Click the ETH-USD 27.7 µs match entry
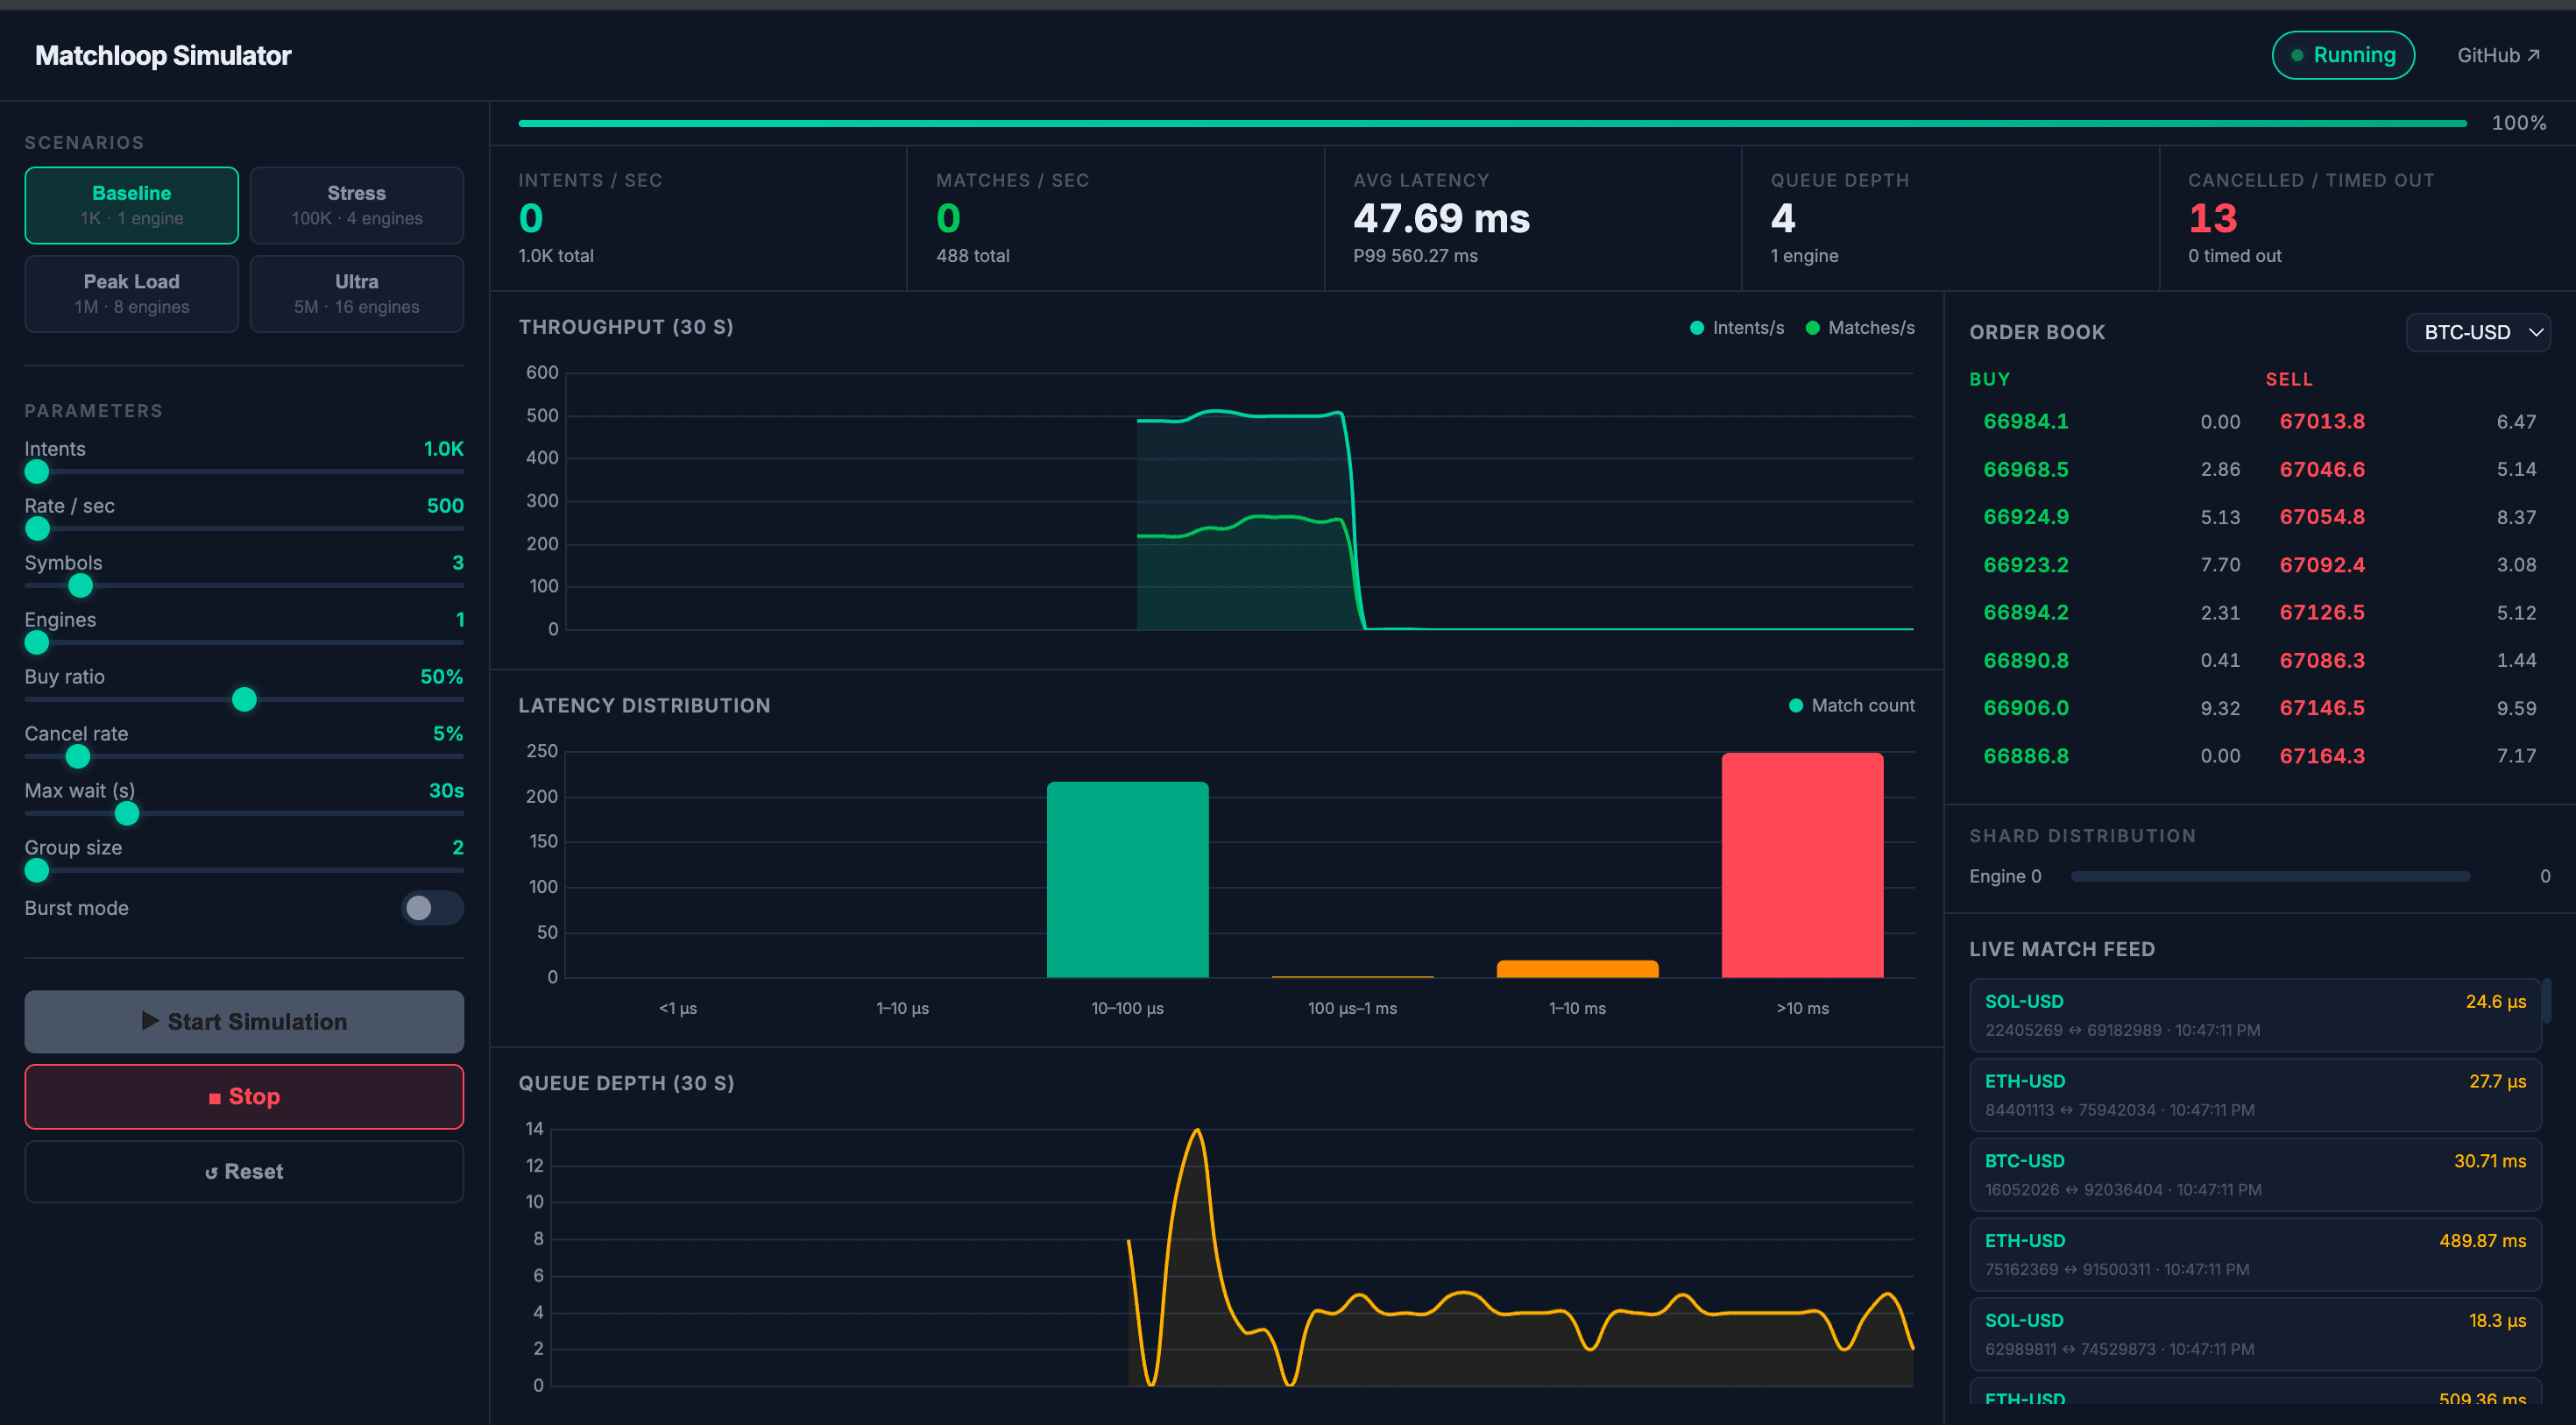Viewport: 2576px width, 1425px height. 2255,1095
